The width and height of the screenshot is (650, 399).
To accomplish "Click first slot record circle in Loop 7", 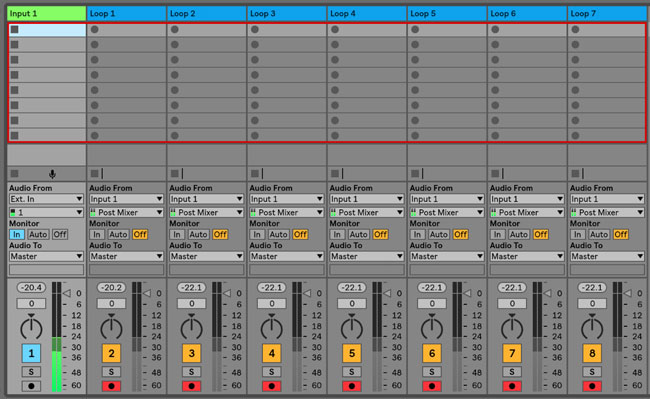I will 575,29.
